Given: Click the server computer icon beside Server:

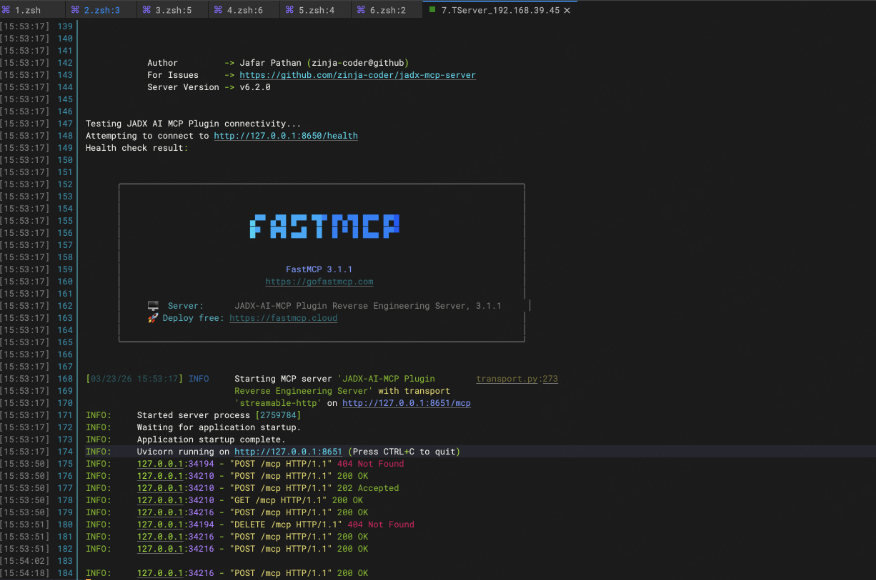Looking at the screenshot, I should click(153, 306).
